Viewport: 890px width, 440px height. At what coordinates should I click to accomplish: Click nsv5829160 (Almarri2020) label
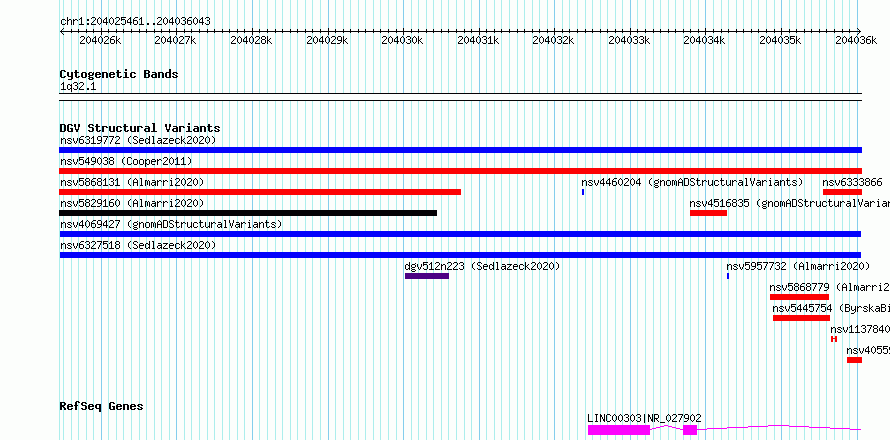click(x=132, y=203)
